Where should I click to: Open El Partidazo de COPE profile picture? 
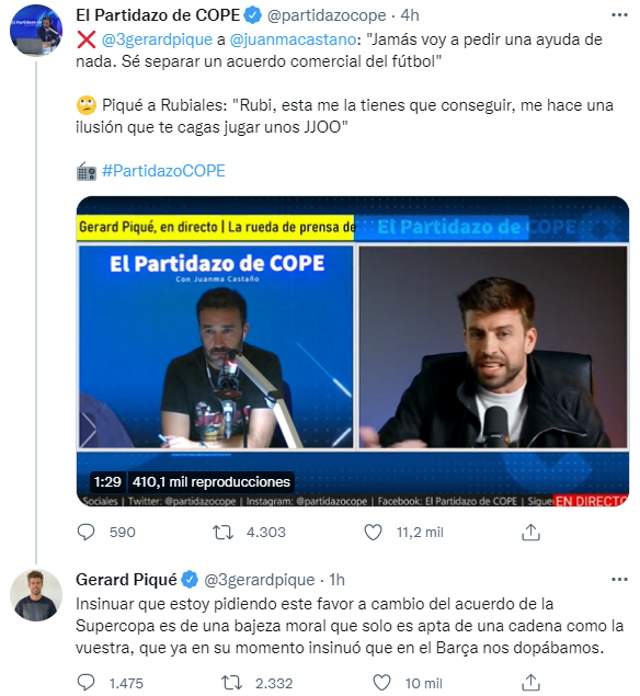coord(36,30)
